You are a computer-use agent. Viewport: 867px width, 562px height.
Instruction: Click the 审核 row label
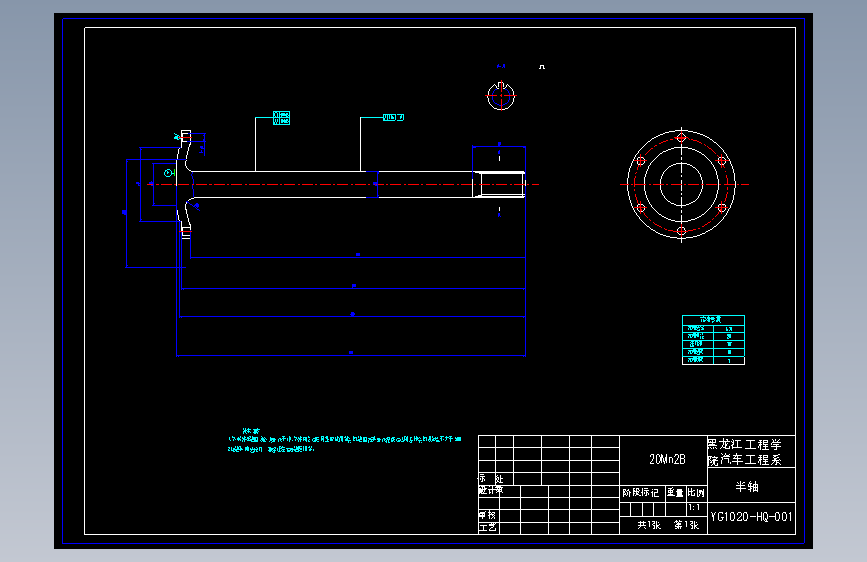(x=487, y=516)
